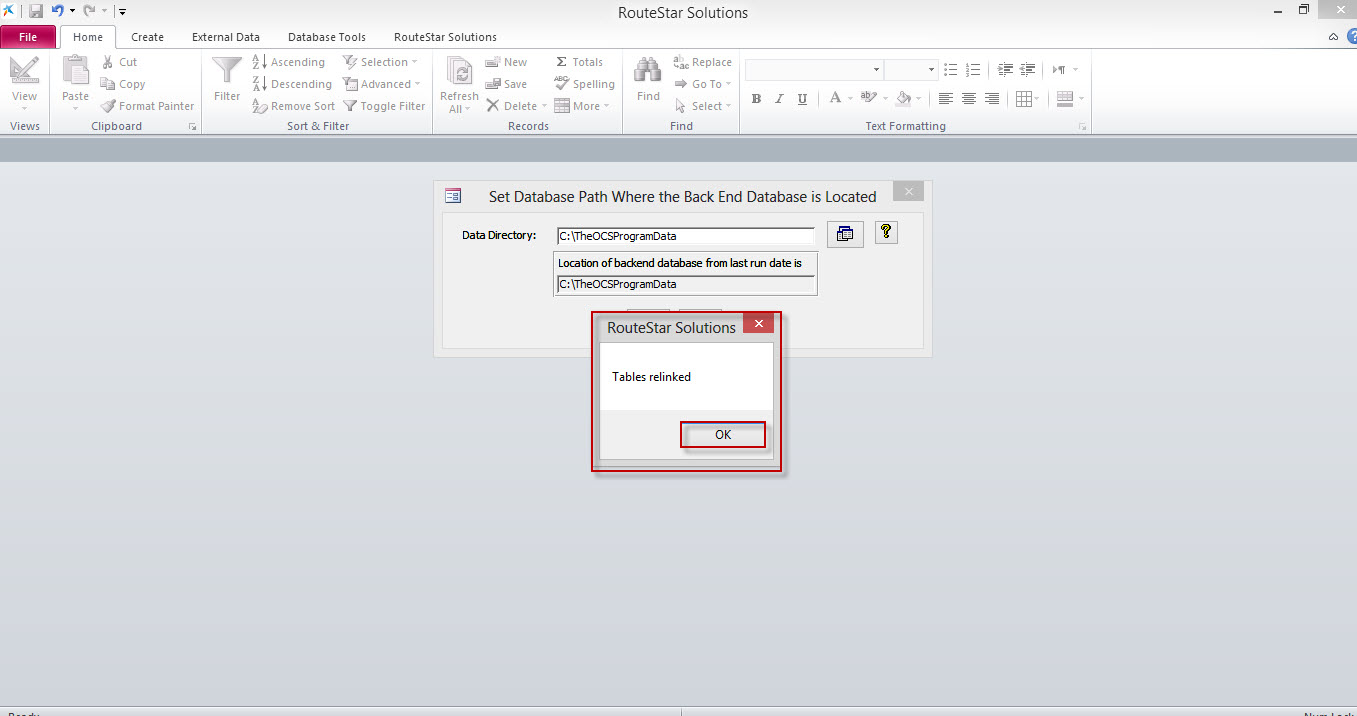Apply numbered list formatting

click(973, 70)
